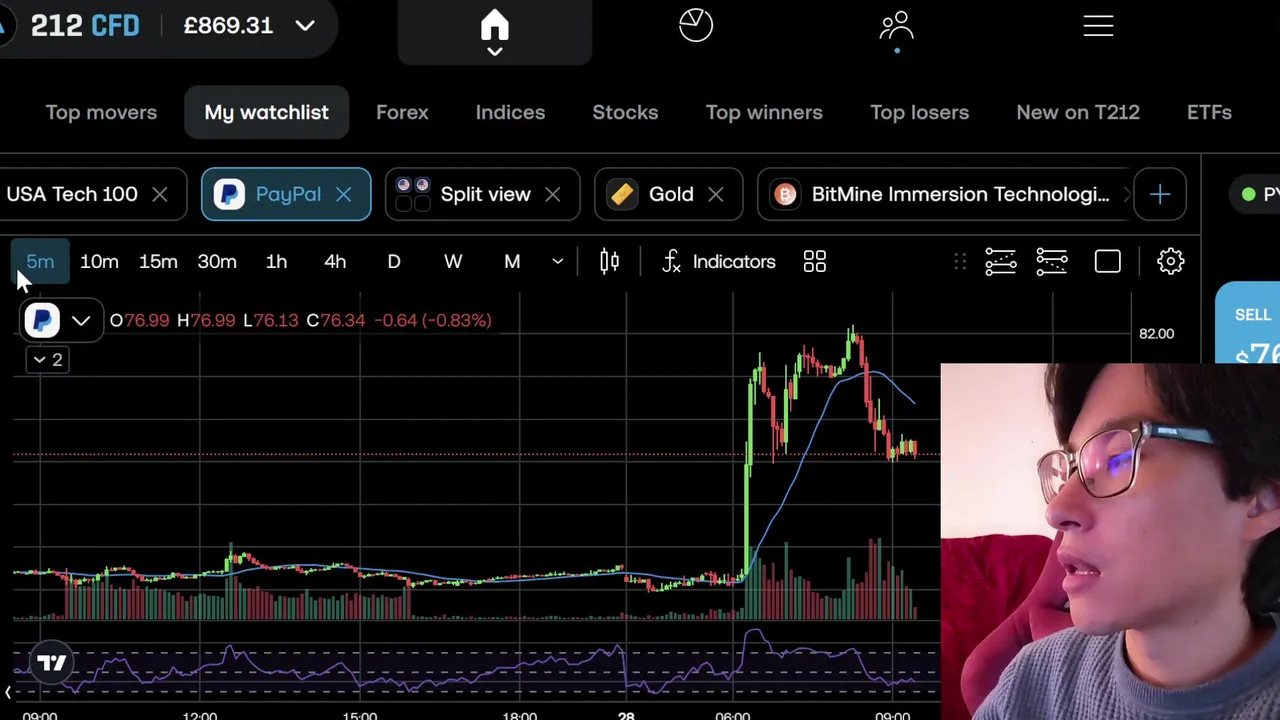Image resolution: width=1280 pixels, height=720 pixels.
Task: Click the SELL button
Action: coord(1250,324)
